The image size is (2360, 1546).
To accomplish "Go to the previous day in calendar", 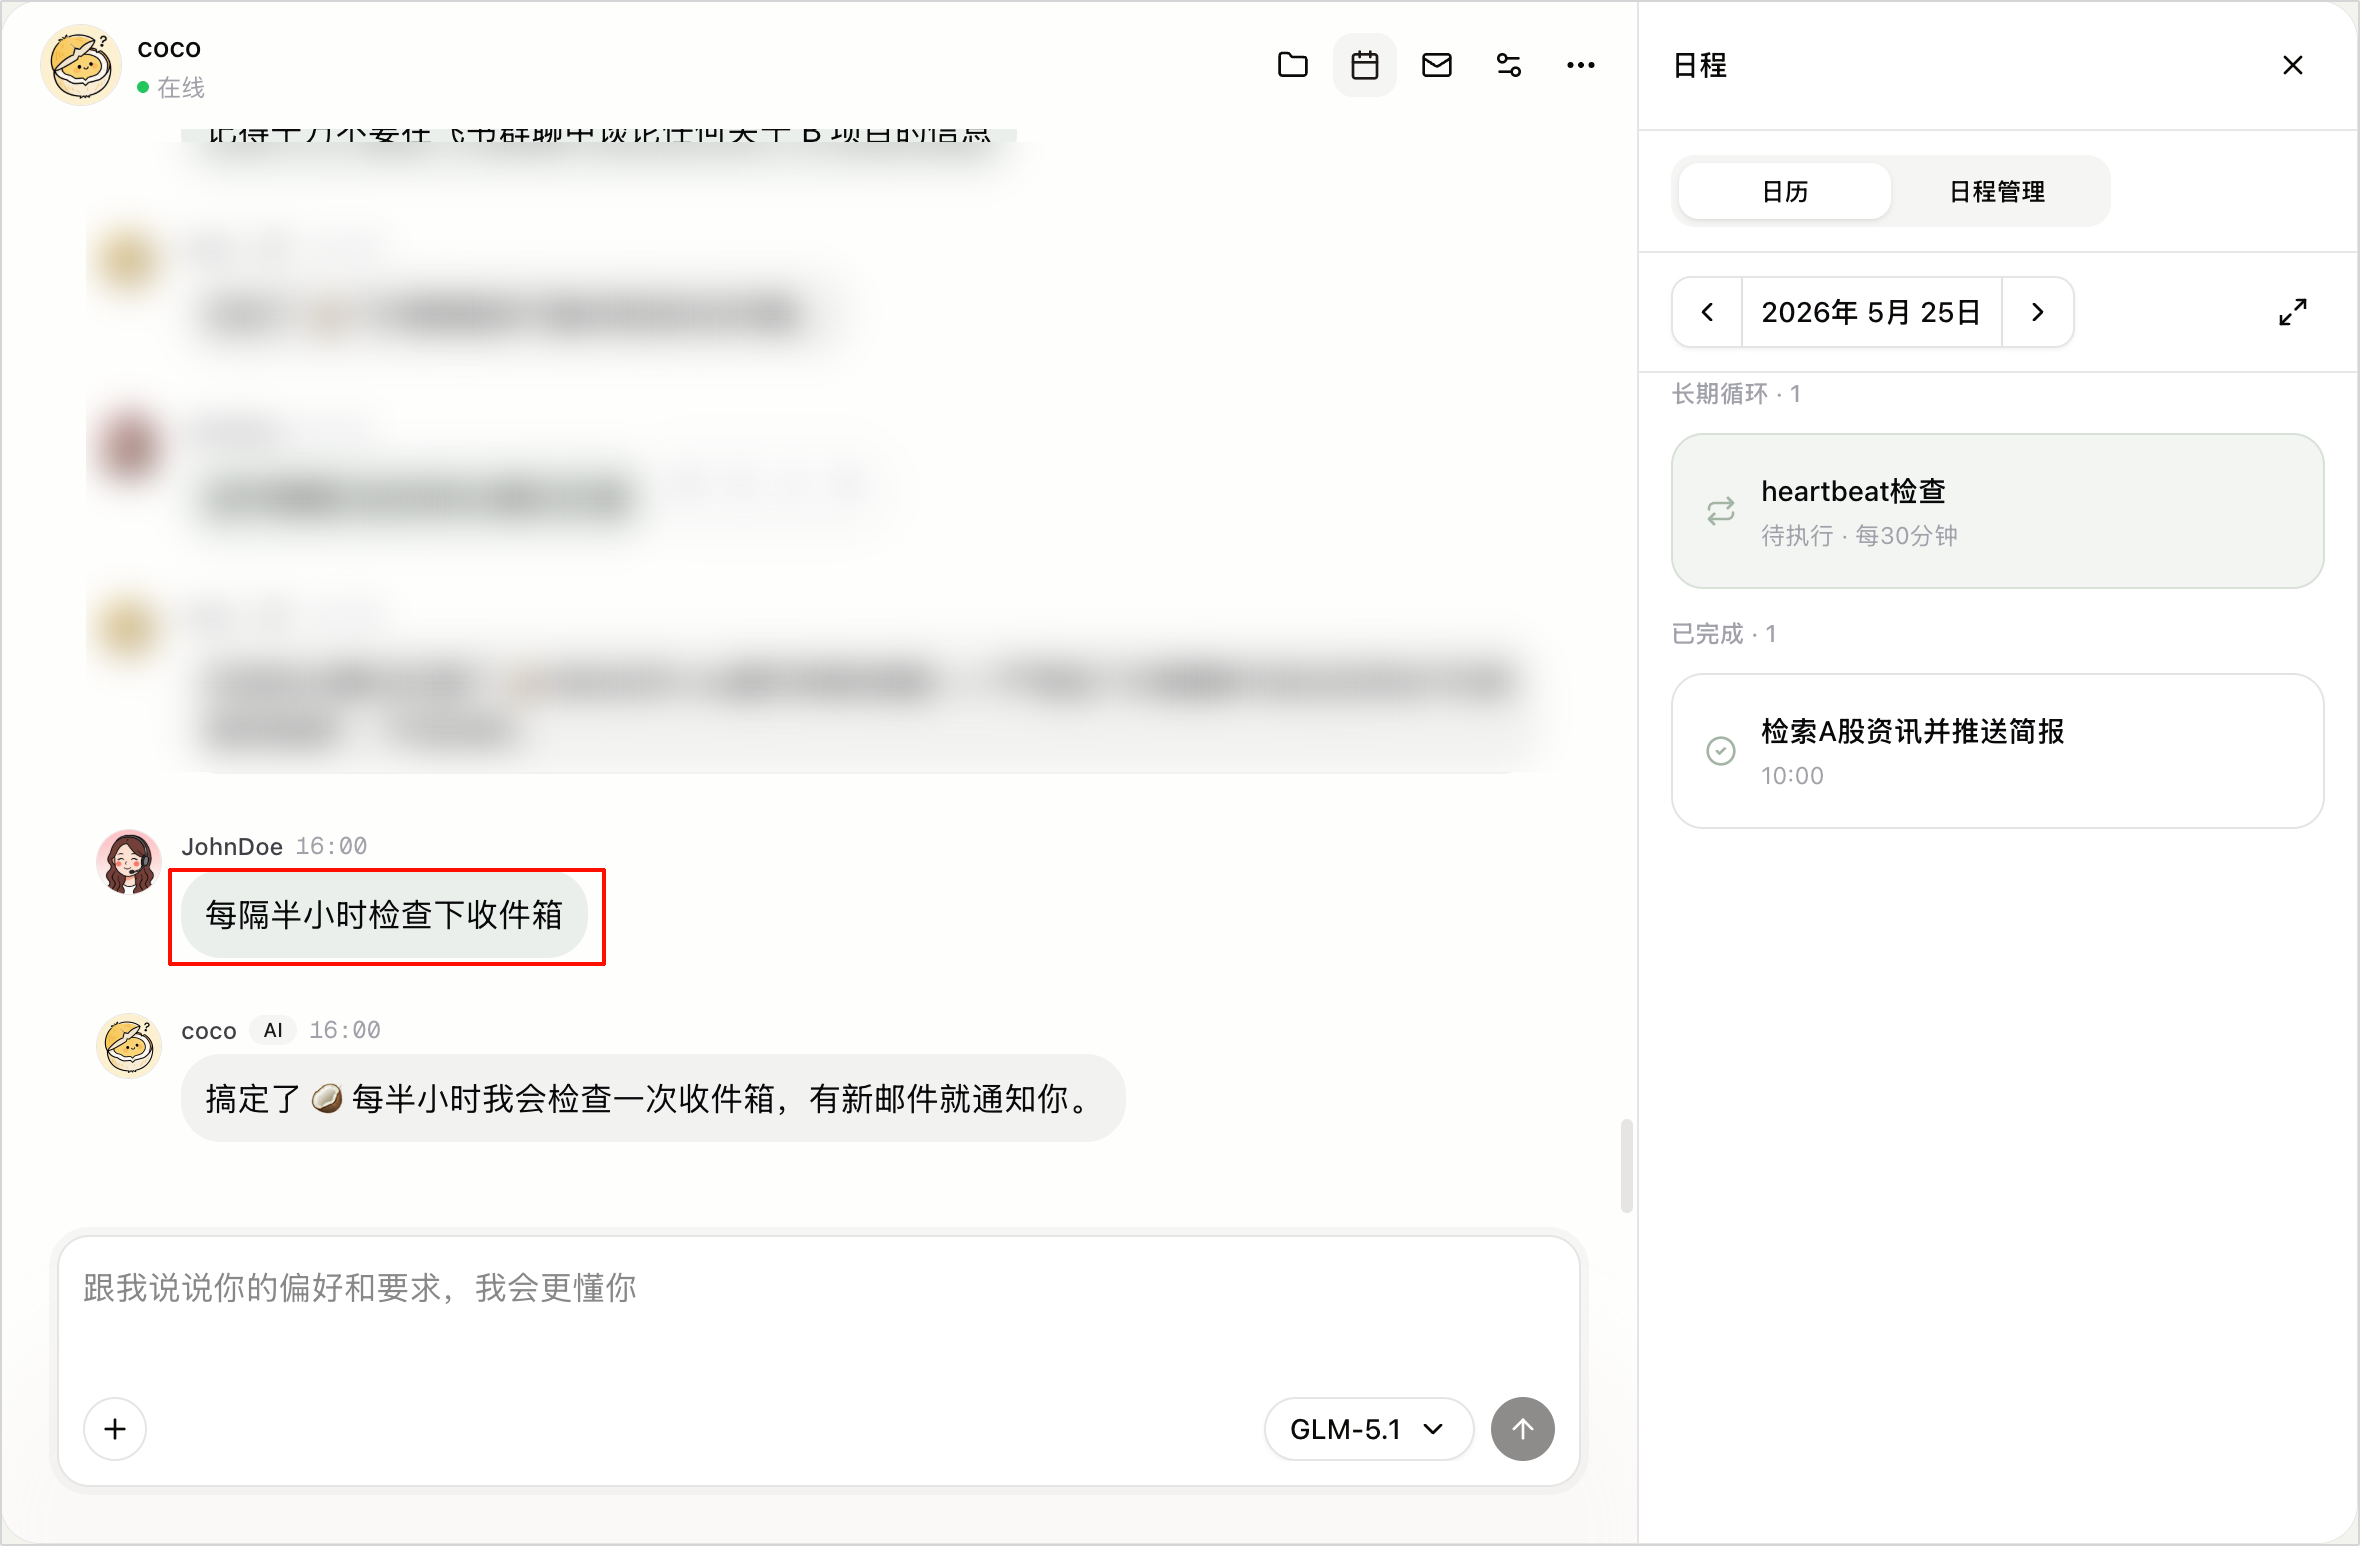I will tap(1707, 312).
